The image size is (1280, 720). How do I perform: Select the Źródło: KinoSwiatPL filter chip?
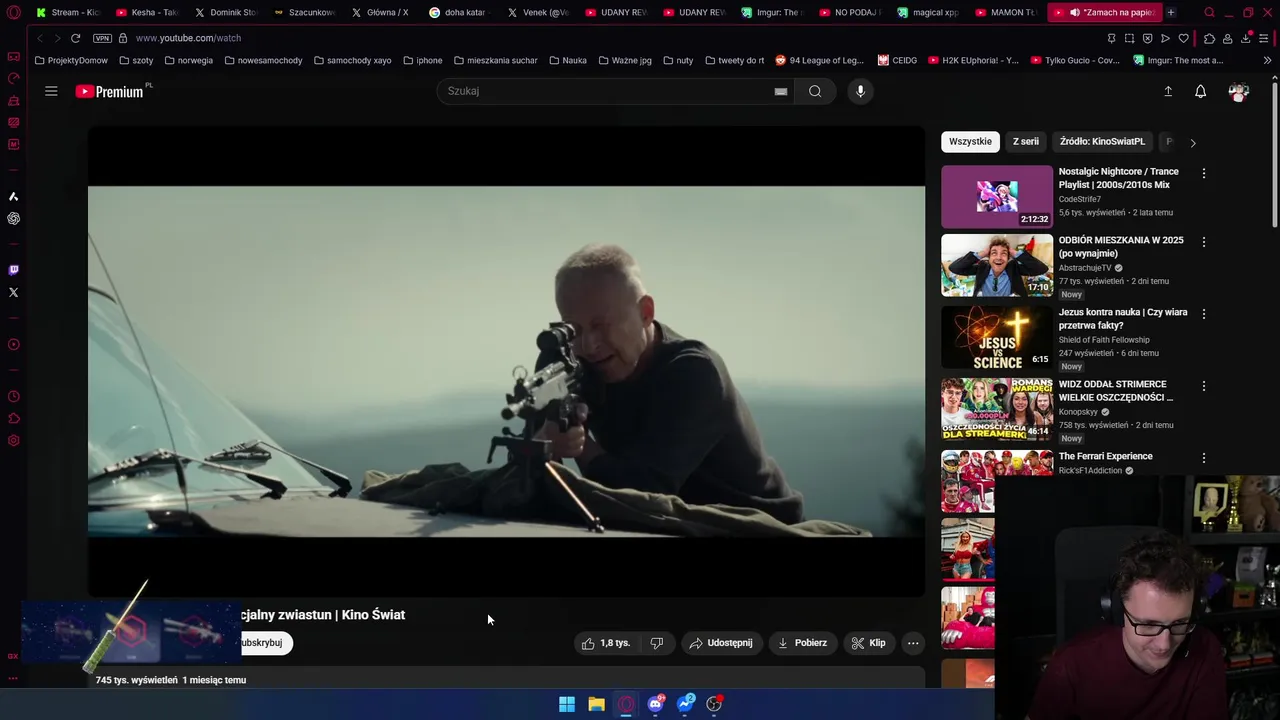[1102, 141]
